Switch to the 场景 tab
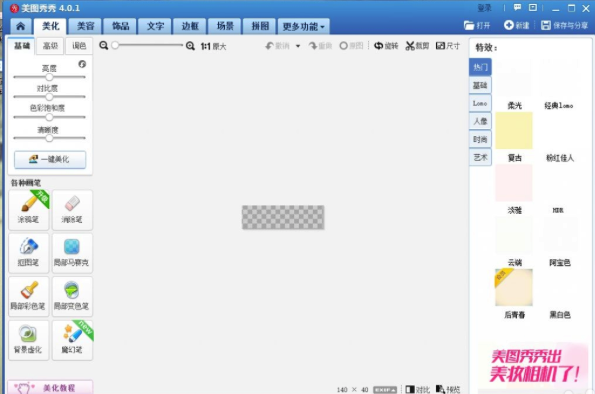595x394 pixels. point(225,26)
